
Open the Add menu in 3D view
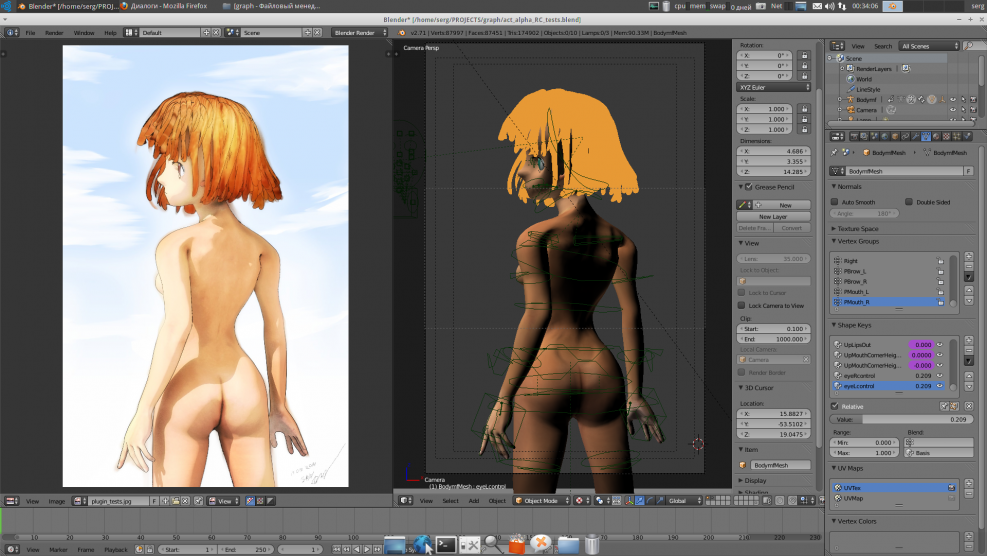click(x=473, y=501)
